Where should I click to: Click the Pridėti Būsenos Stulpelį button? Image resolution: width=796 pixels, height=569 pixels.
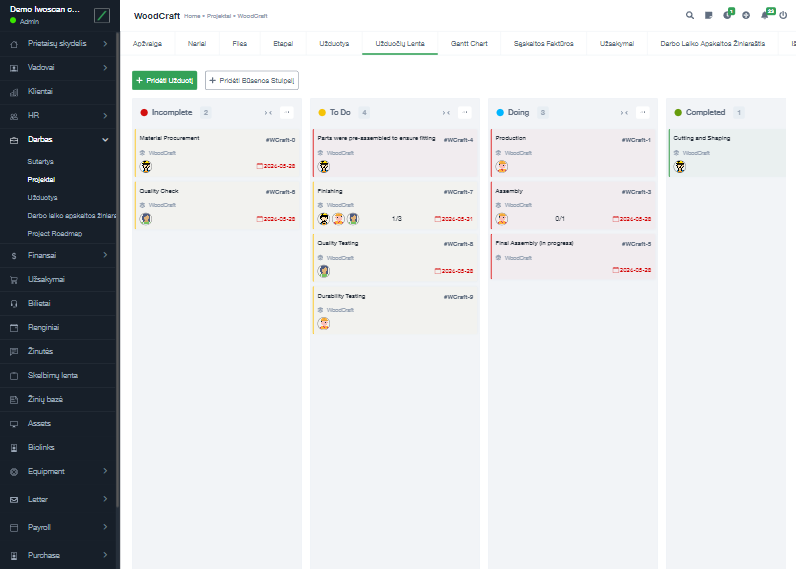251,79
